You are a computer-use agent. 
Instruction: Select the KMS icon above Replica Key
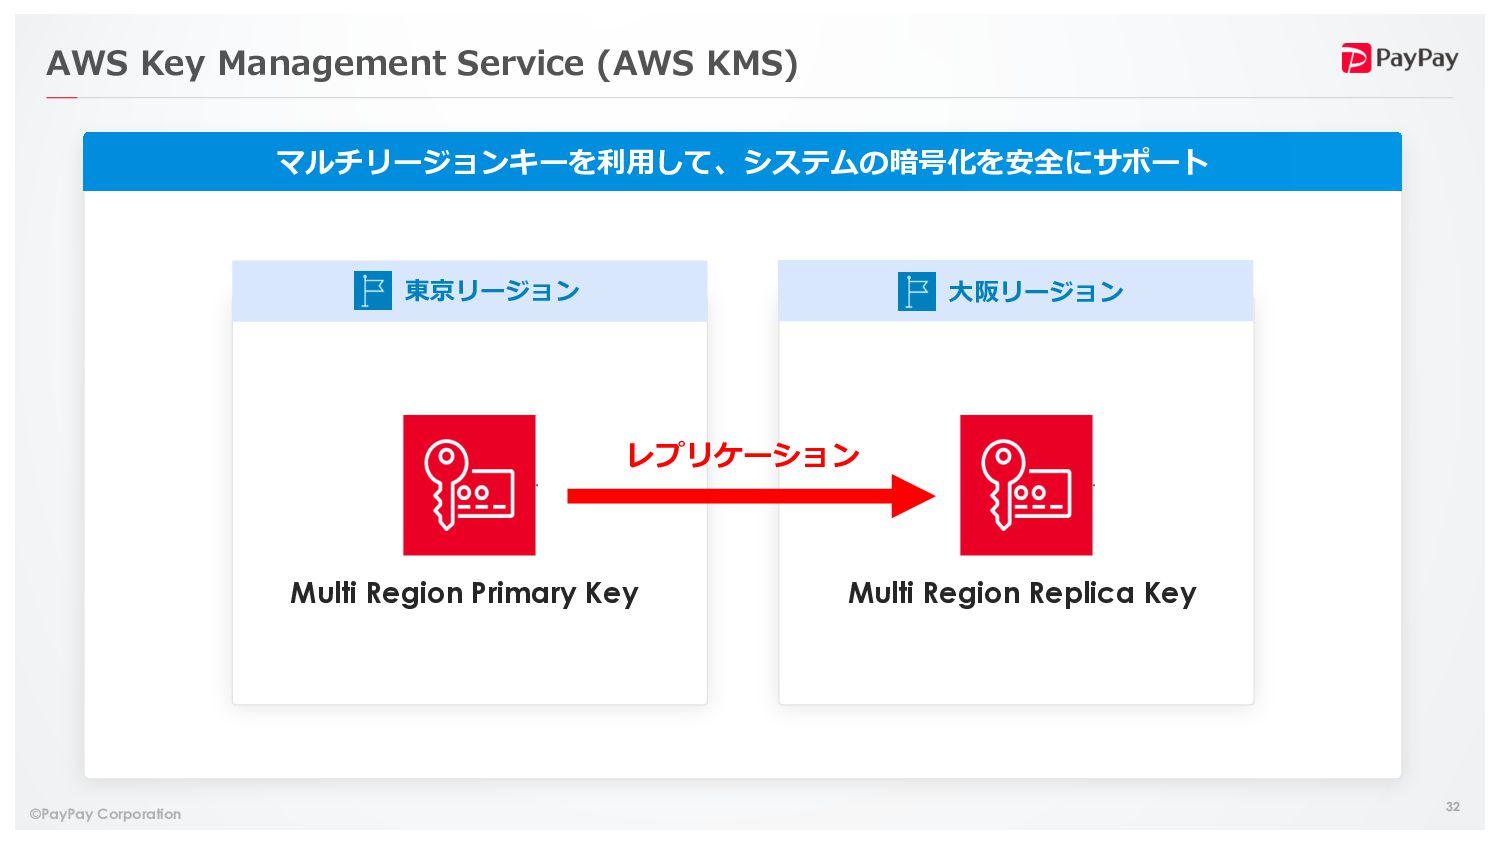[1026, 485]
